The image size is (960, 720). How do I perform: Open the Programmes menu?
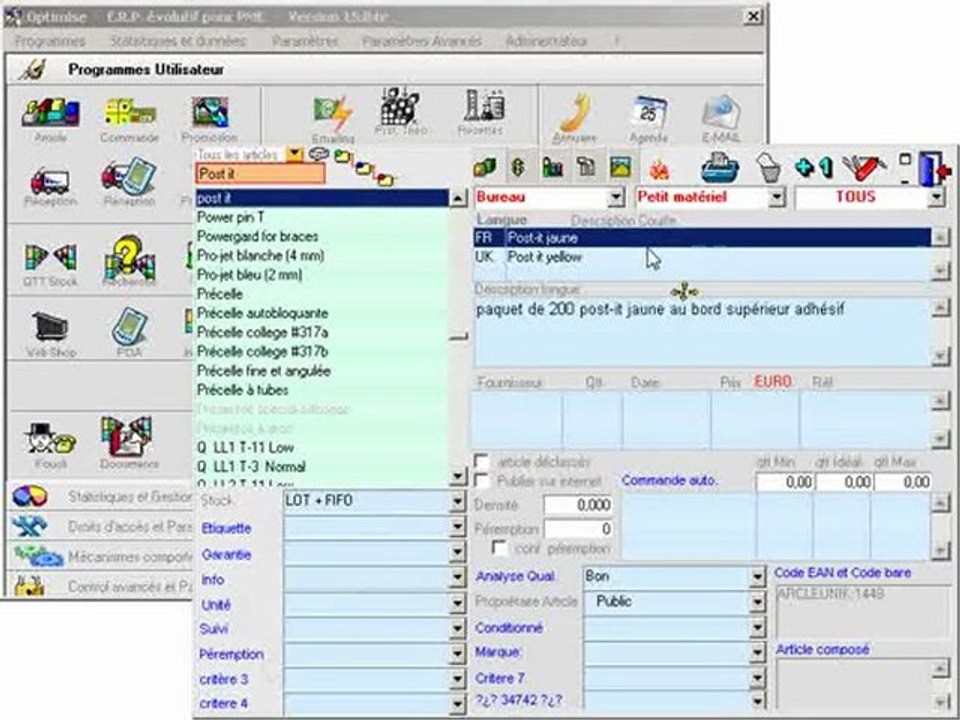pyautogui.click(x=50, y=41)
